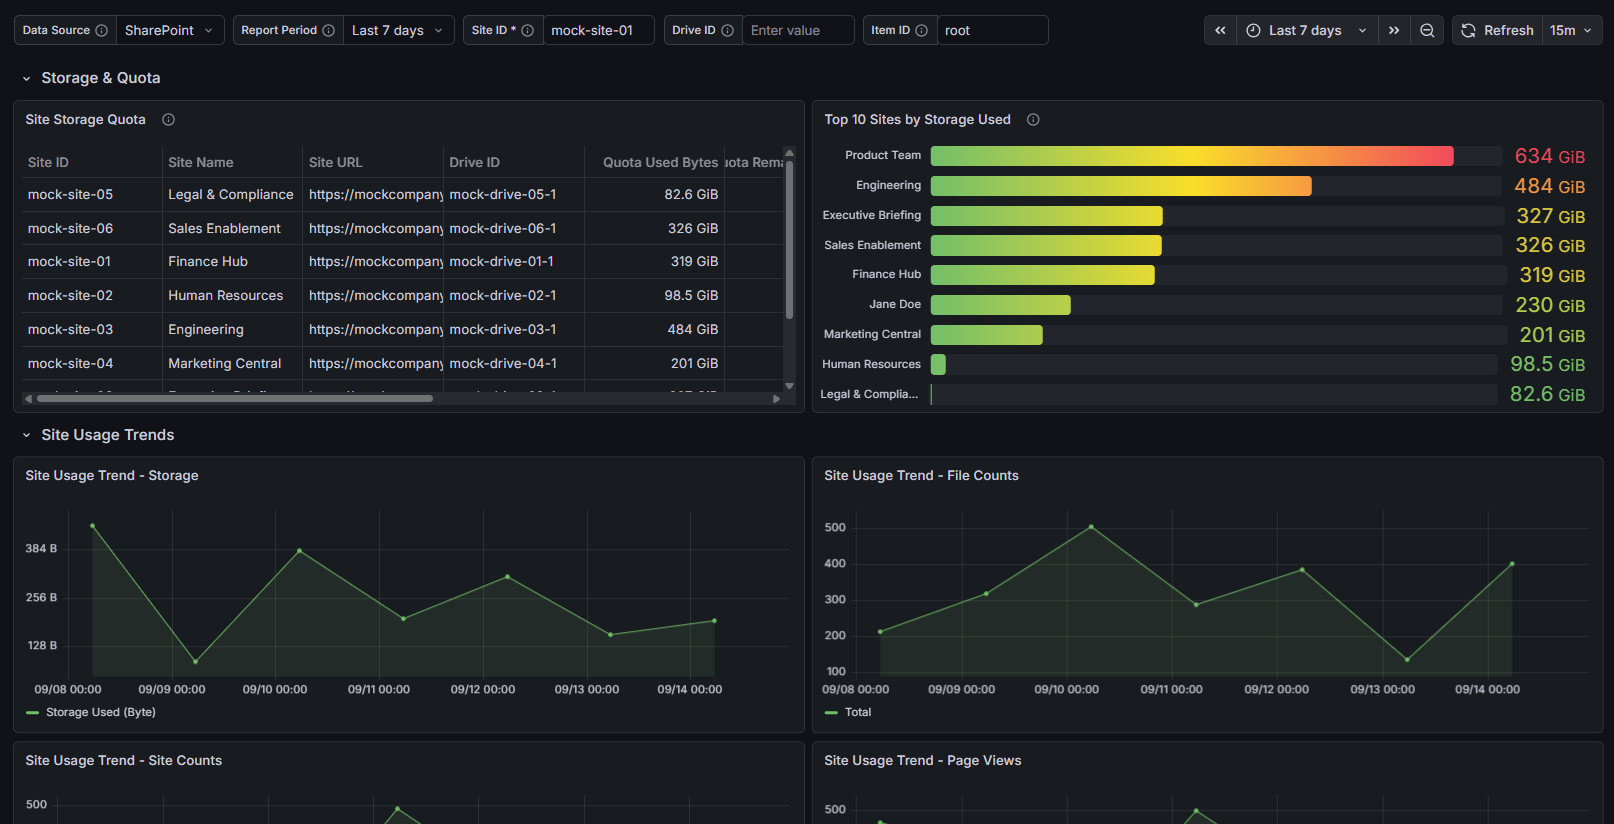Image resolution: width=1614 pixels, height=824 pixels.
Task: Click the Drive ID info icon
Action: tap(727, 30)
